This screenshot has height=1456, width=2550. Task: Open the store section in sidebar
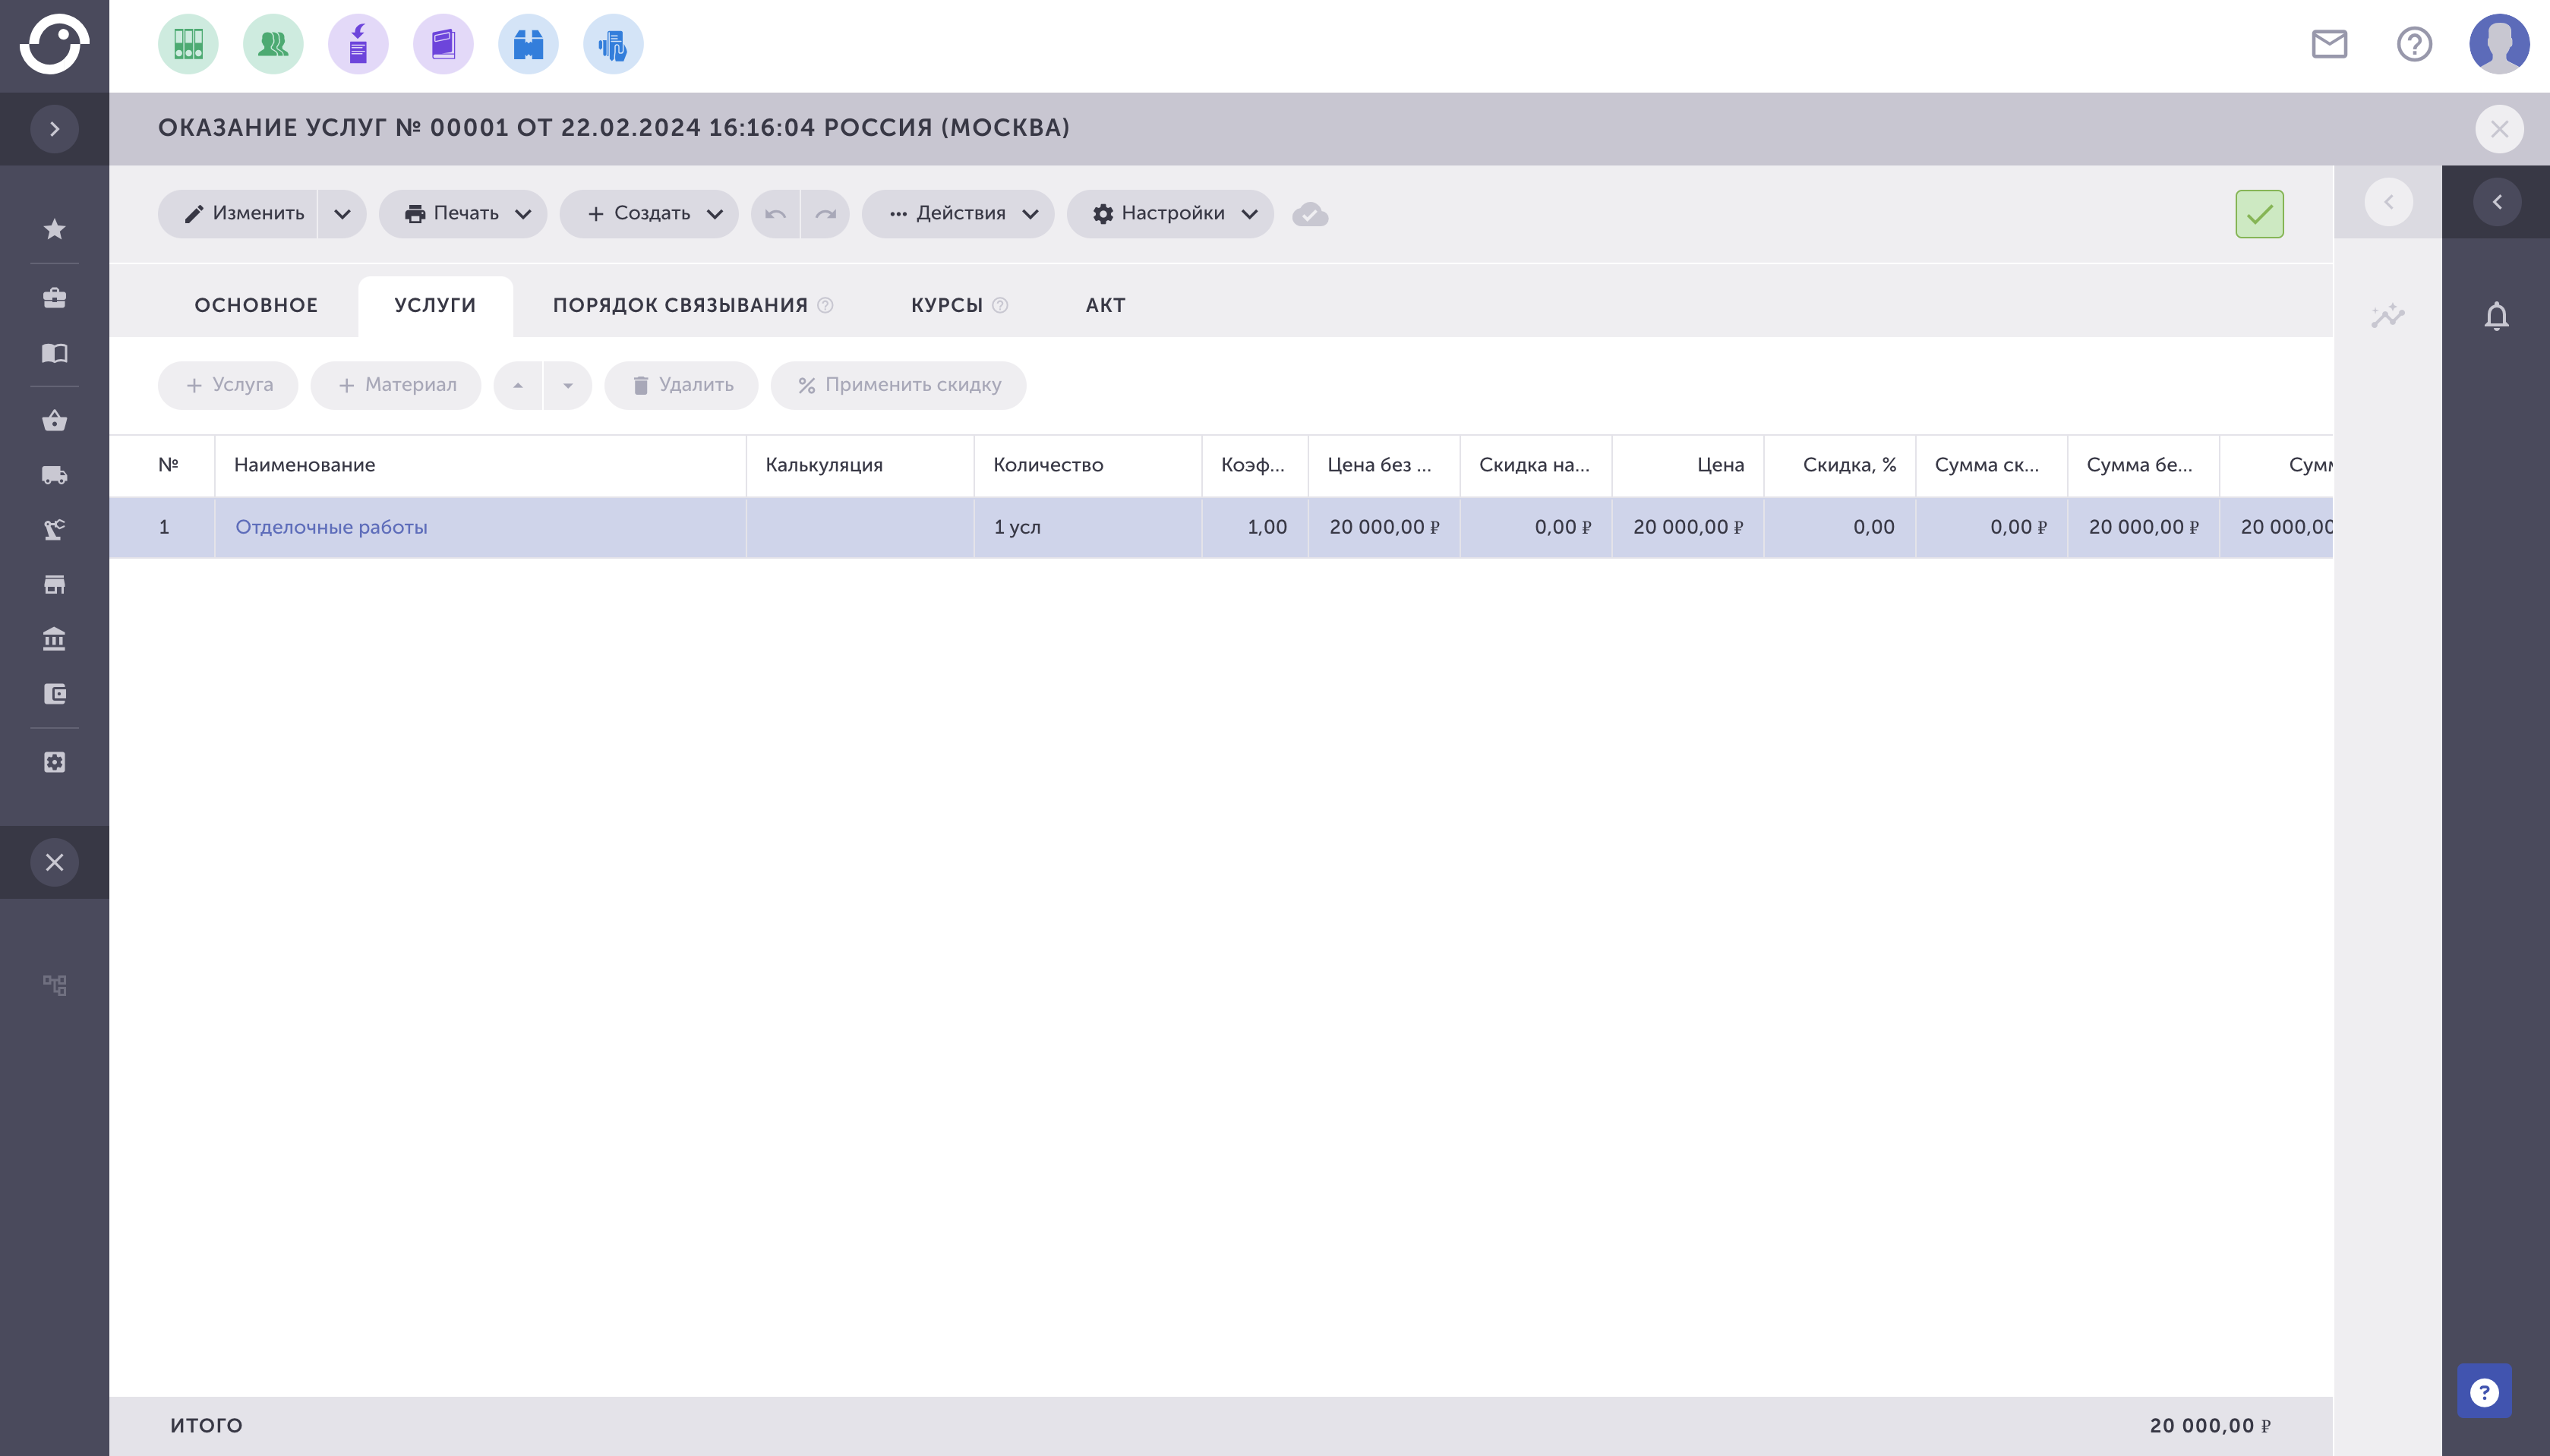(54, 584)
